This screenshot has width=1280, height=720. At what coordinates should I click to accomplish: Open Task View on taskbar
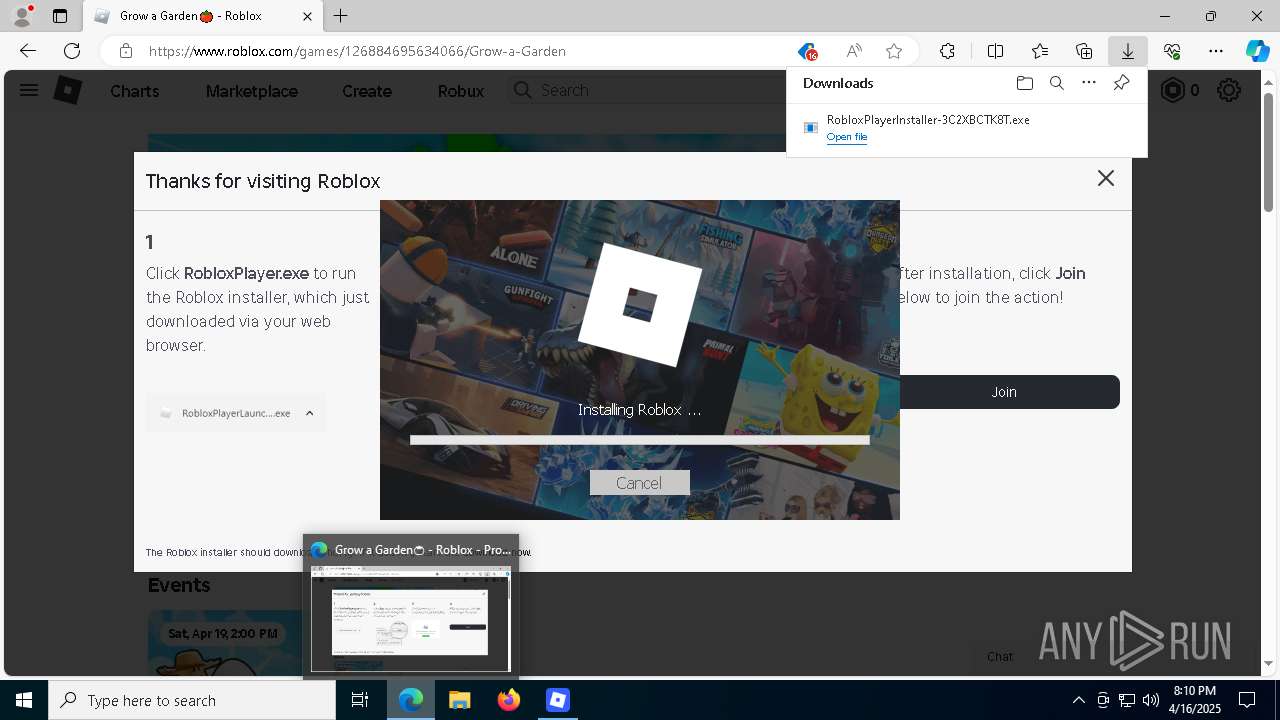pos(360,700)
